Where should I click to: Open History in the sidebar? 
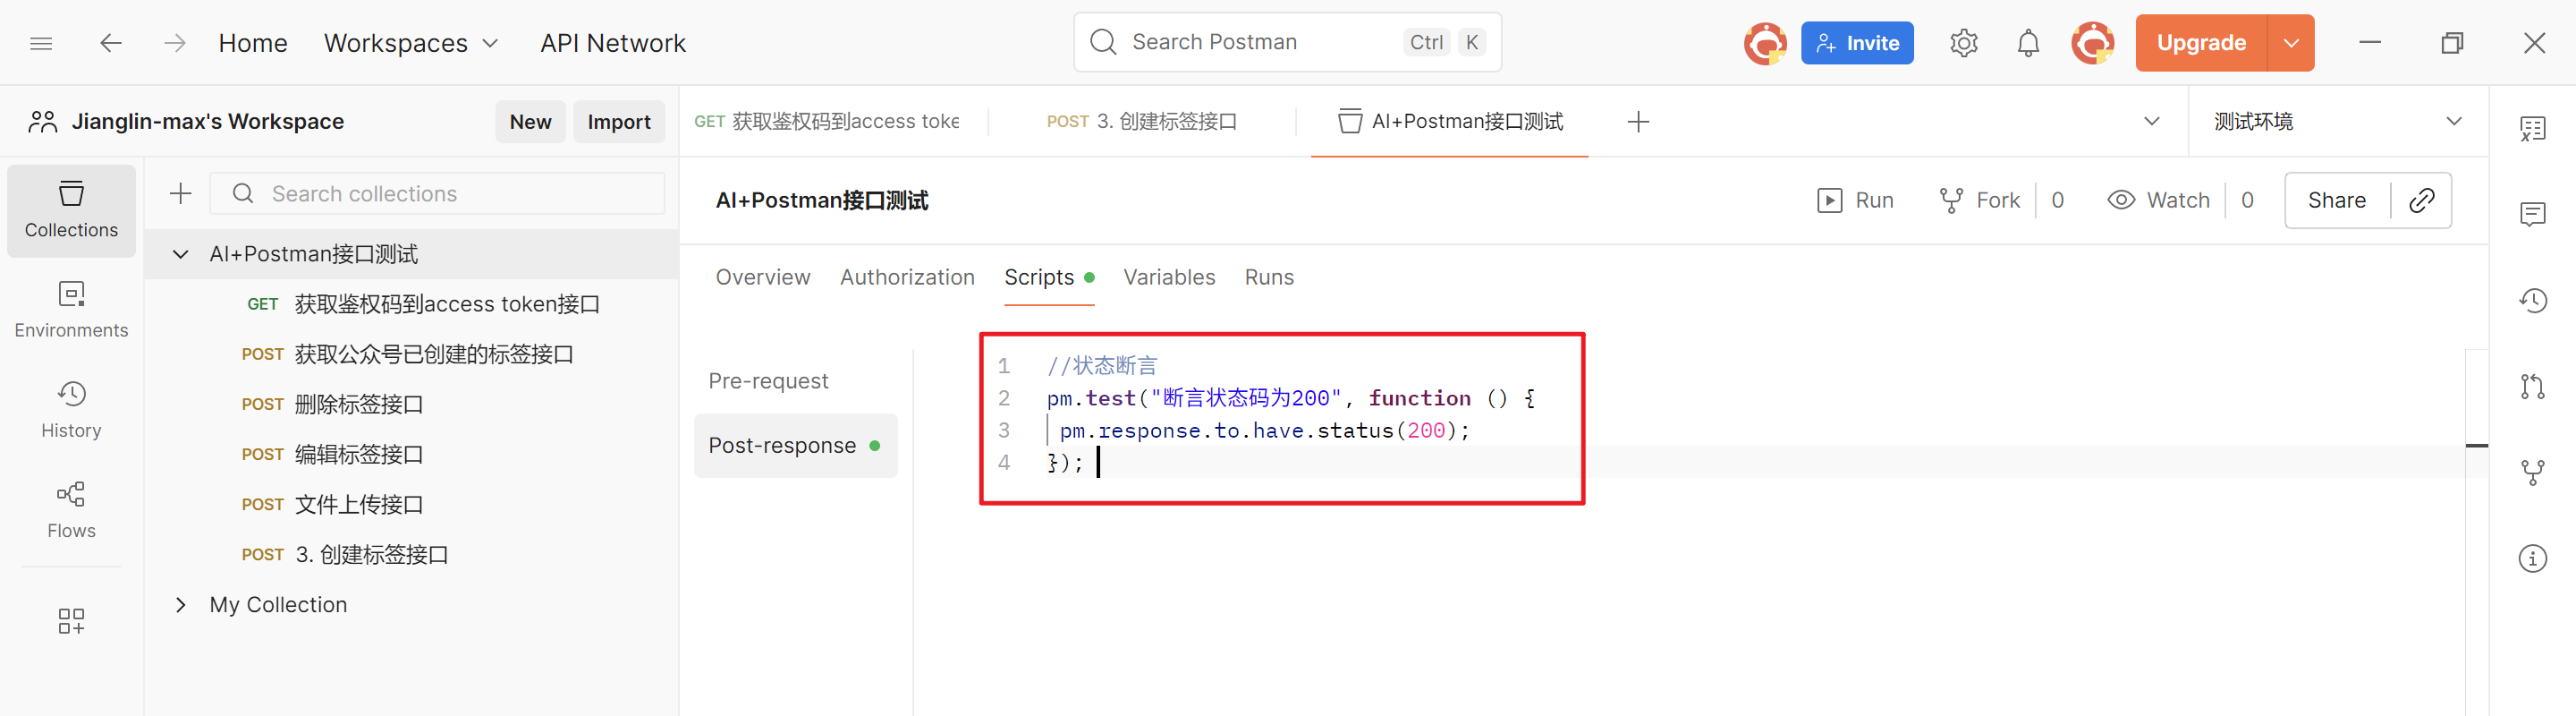71,410
